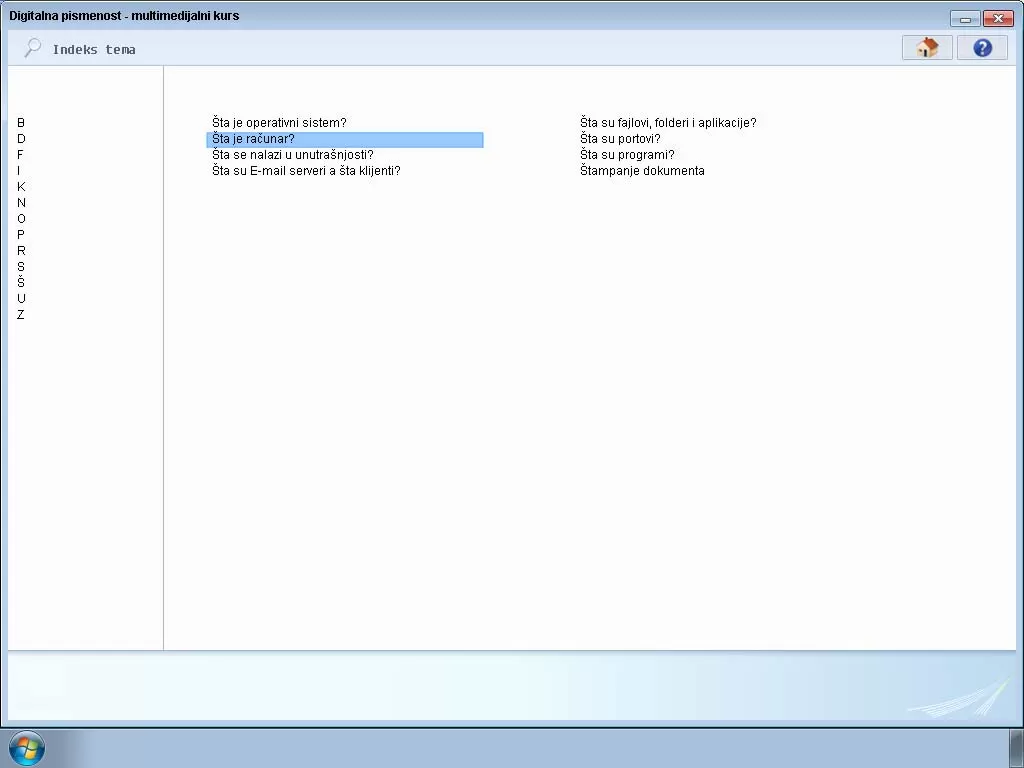Open highlighted topic 'Šta je računar?'
The image size is (1024, 768).
click(x=345, y=139)
